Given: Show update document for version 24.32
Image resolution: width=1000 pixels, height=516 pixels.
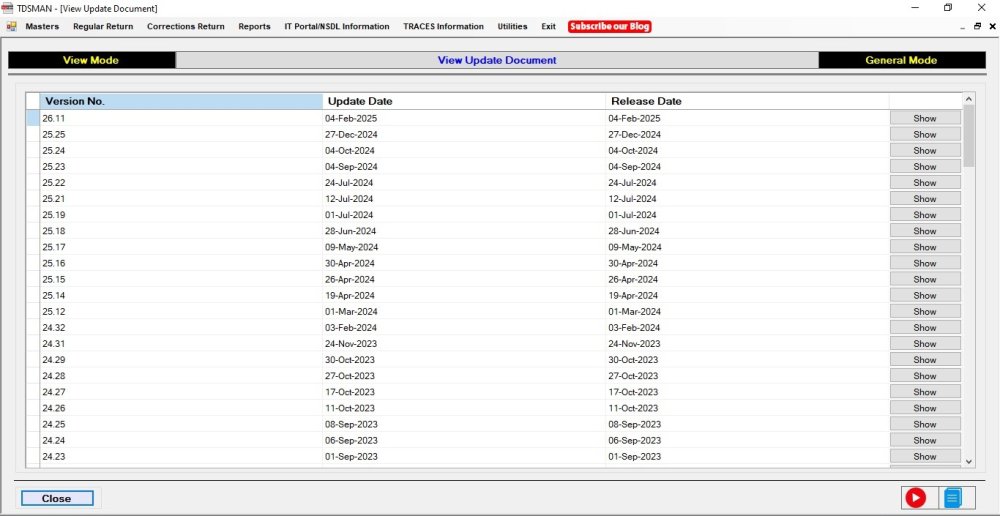Looking at the screenshot, I should 925,327.
